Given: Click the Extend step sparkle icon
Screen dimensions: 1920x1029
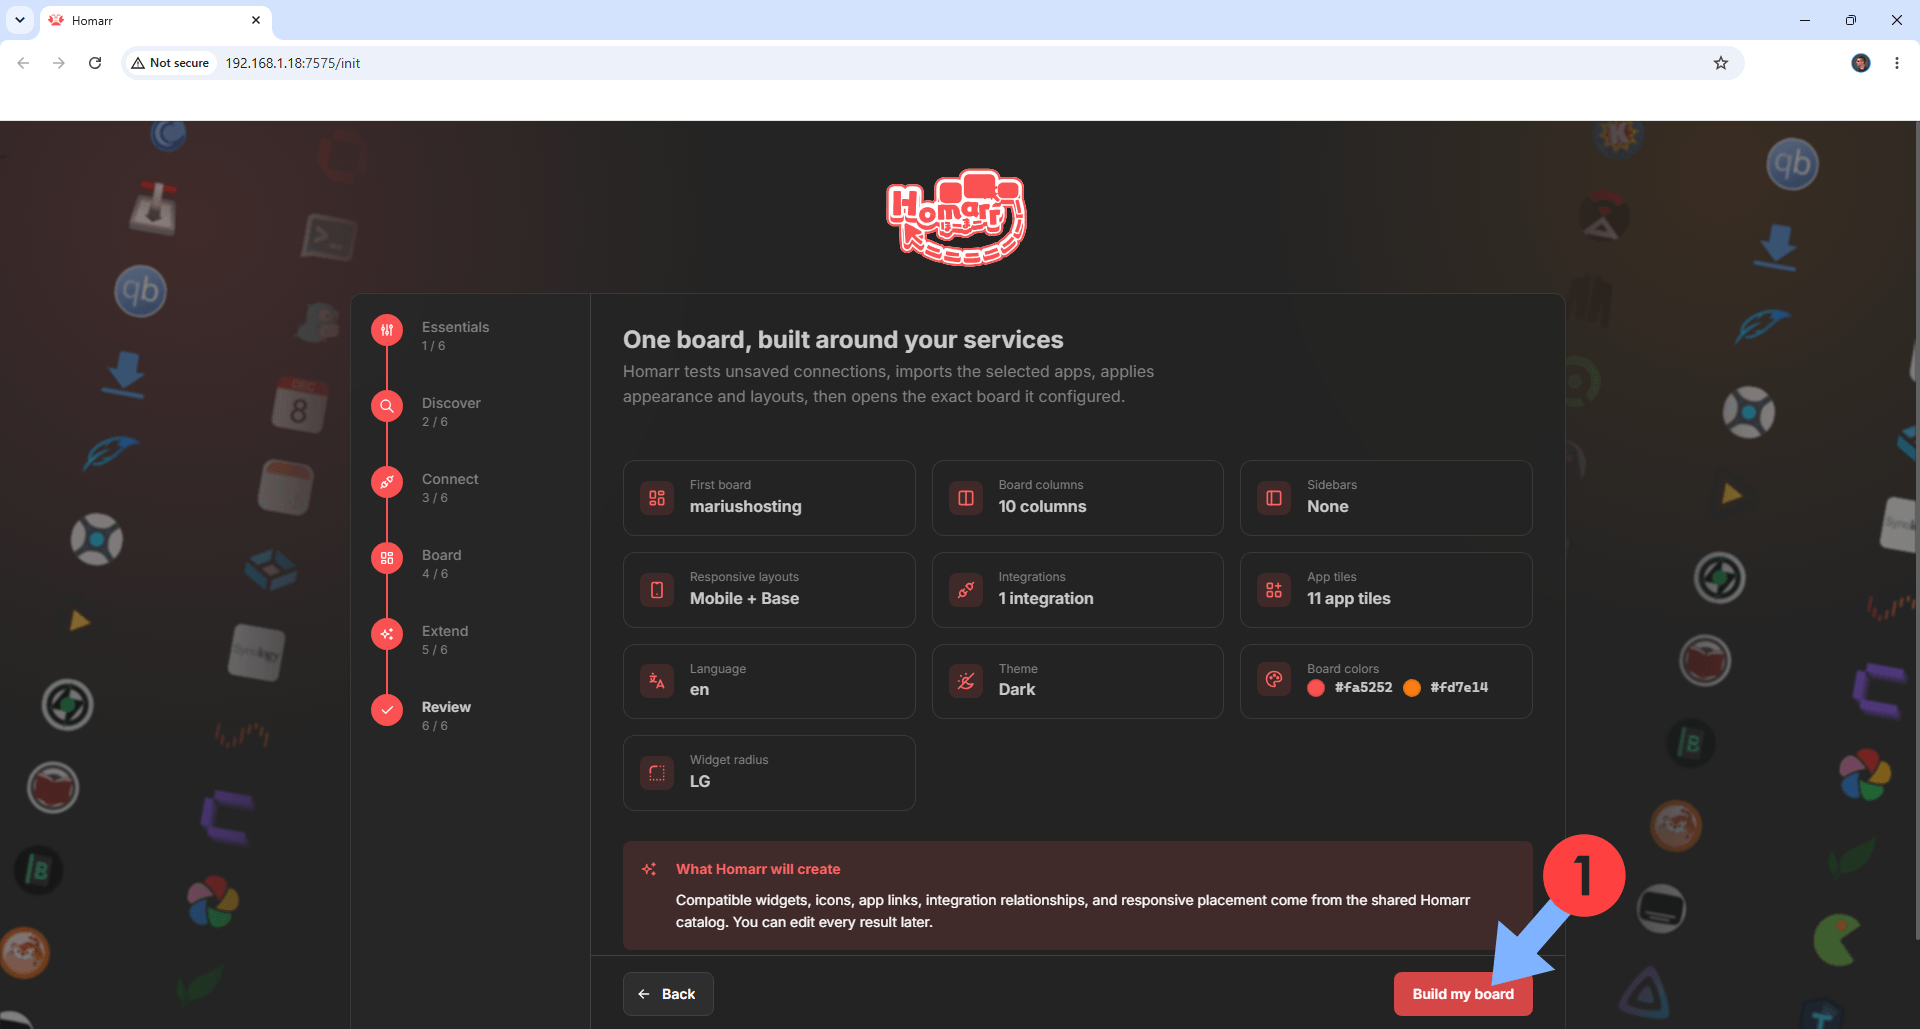Looking at the screenshot, I should pos(387,634).
